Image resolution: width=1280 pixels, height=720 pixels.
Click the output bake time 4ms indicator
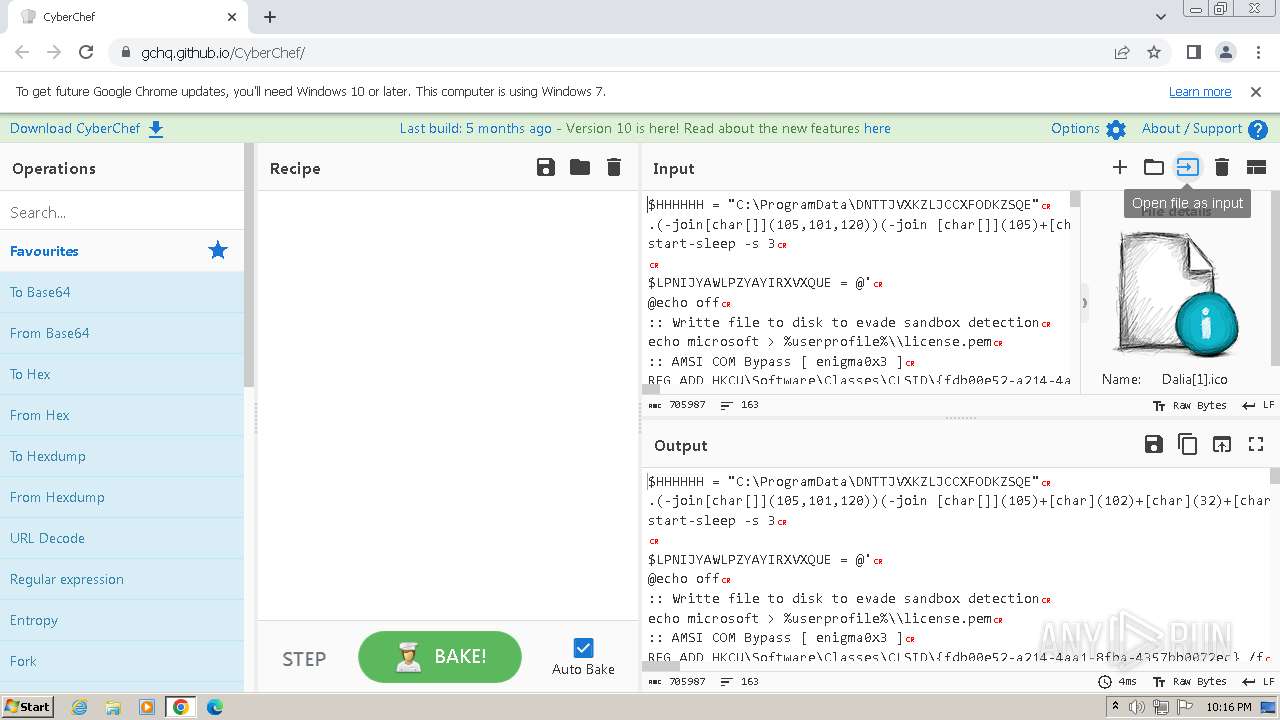click(x=1117, y=681)
